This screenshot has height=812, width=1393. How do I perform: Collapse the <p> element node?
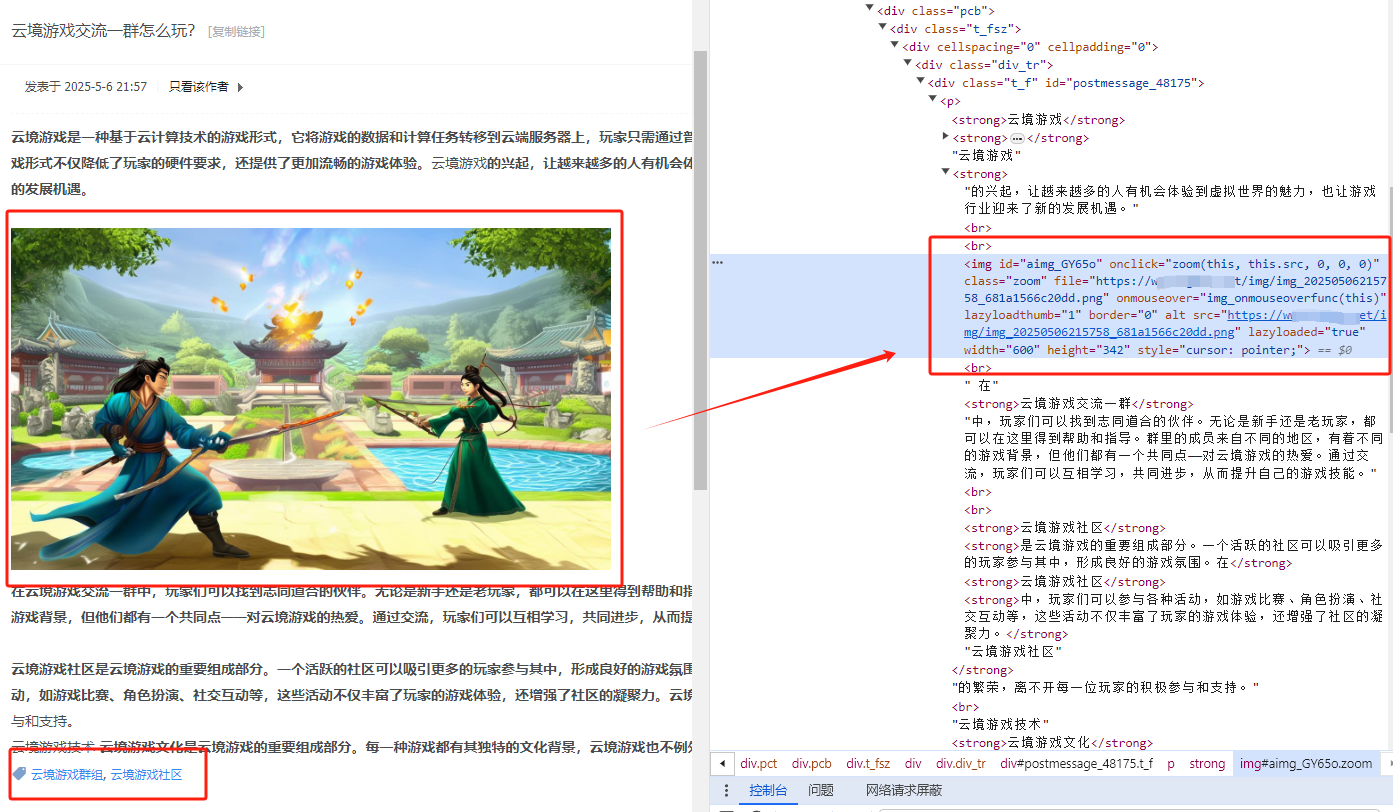point(934,101)
